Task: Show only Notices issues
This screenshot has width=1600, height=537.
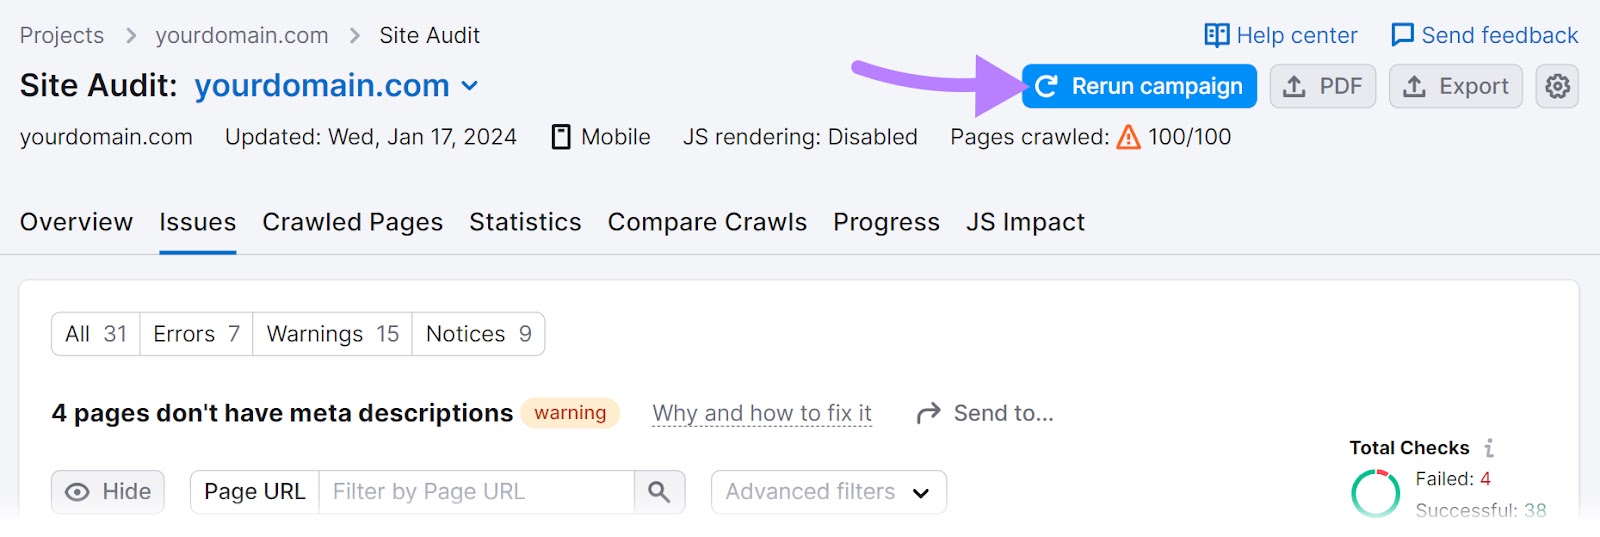Action: [479, 334]
